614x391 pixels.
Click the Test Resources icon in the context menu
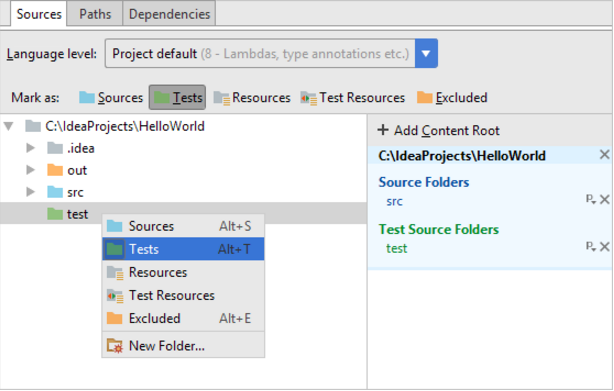tap(115, 296)
